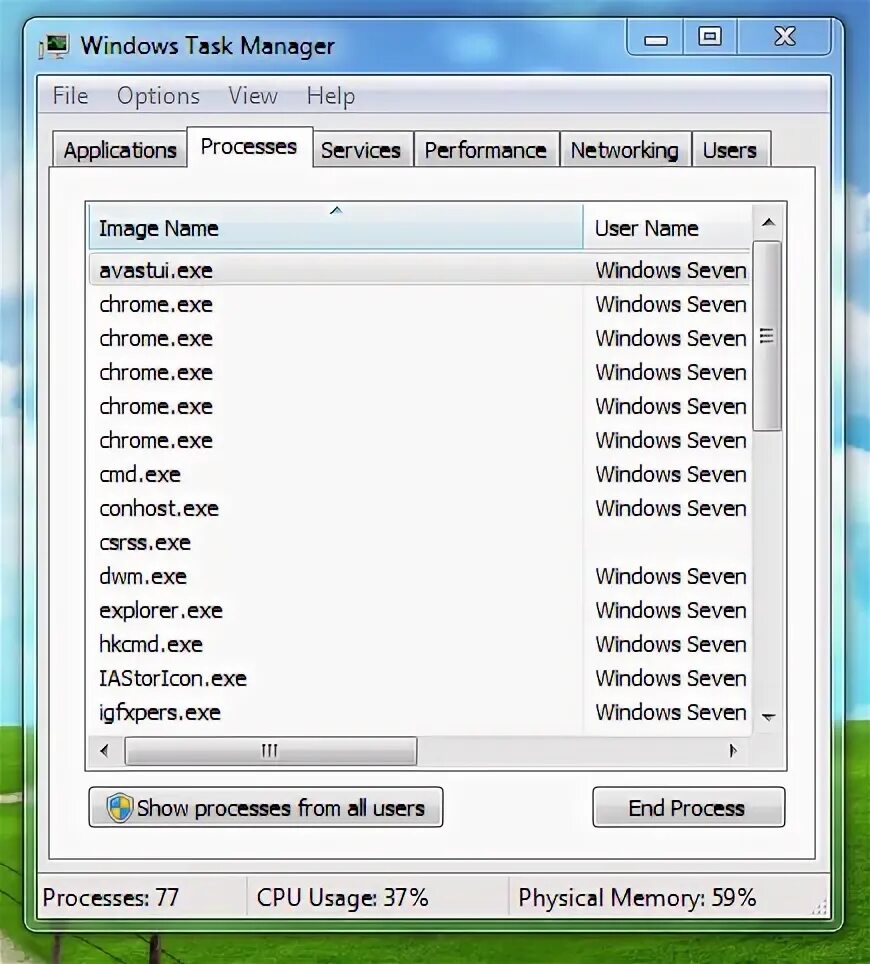
Task: Select the avastui.exe process row
Action: pos(420,270)
